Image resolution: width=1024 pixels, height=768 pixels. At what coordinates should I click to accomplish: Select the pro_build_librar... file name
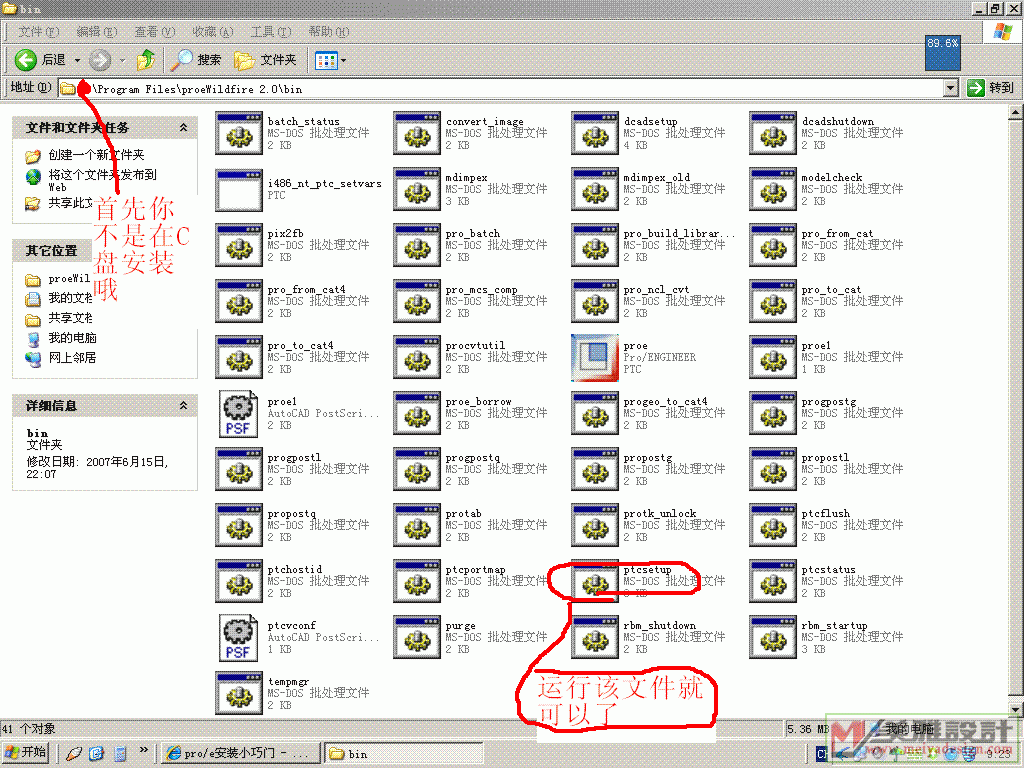coord(679,234)
